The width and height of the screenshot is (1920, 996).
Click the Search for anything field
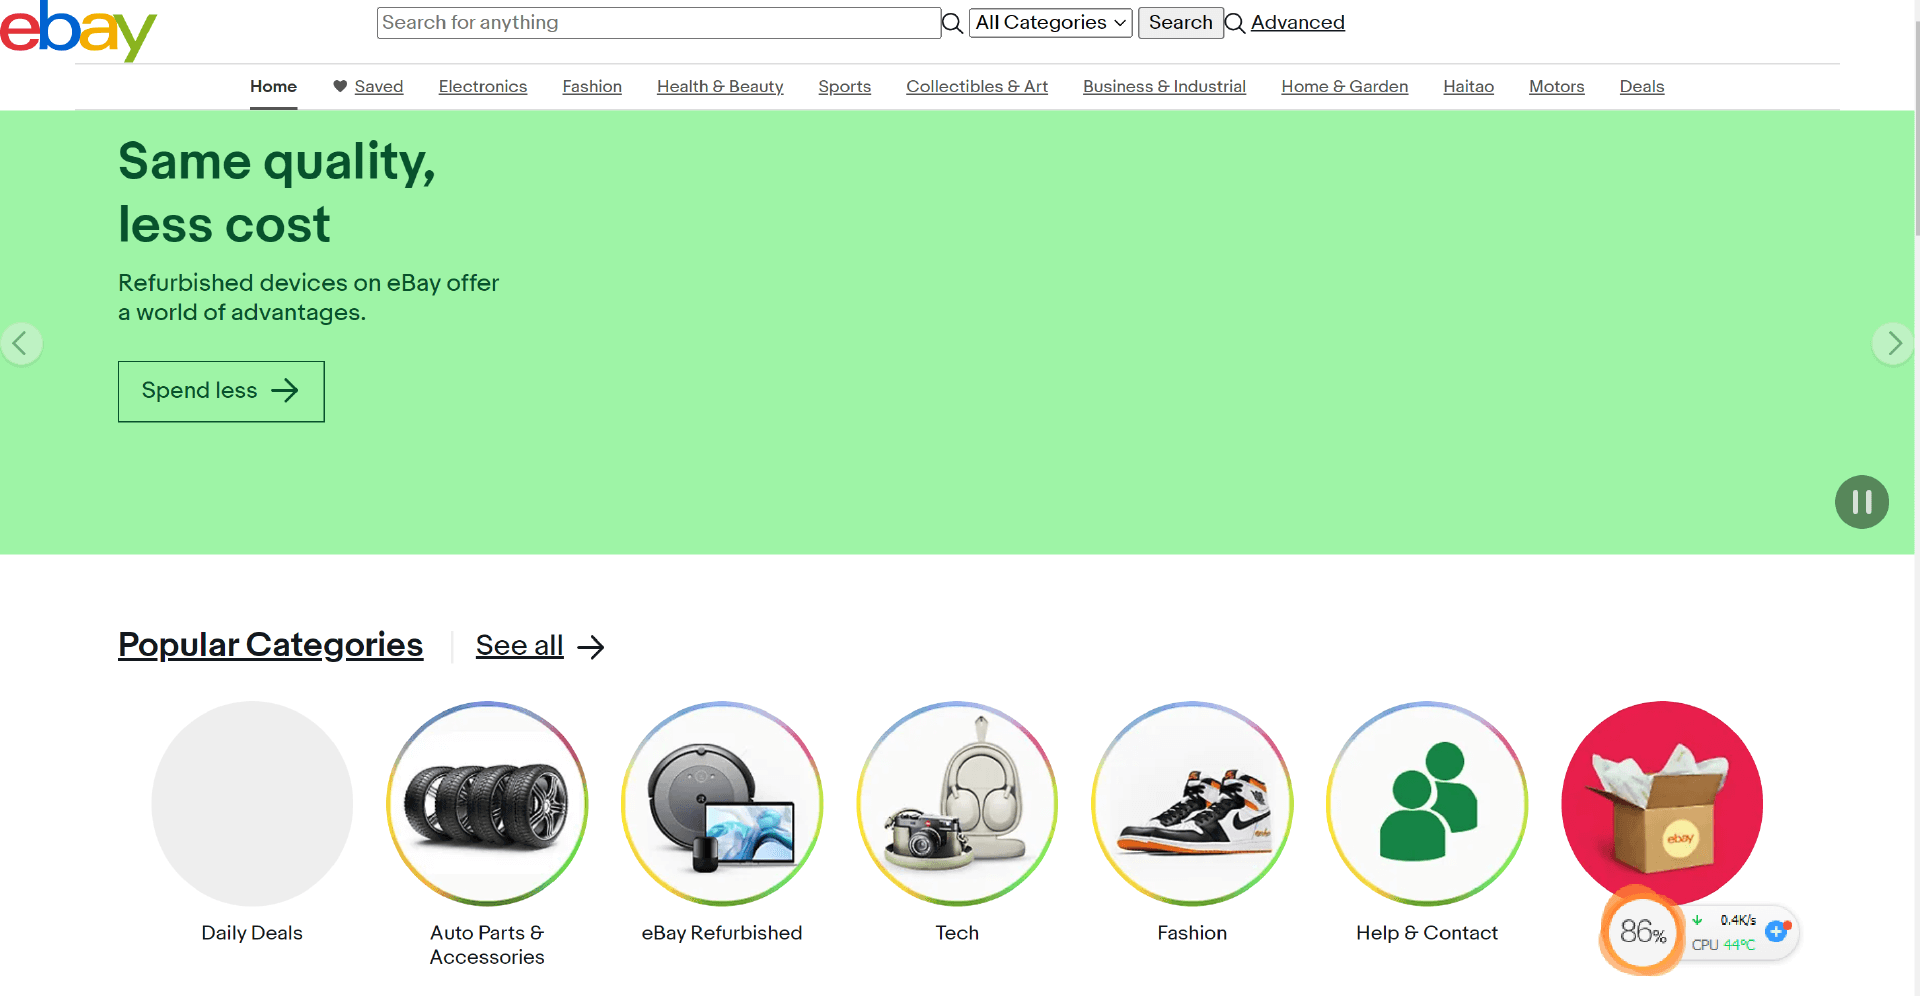pyautogui.click(x=658, y=23)
